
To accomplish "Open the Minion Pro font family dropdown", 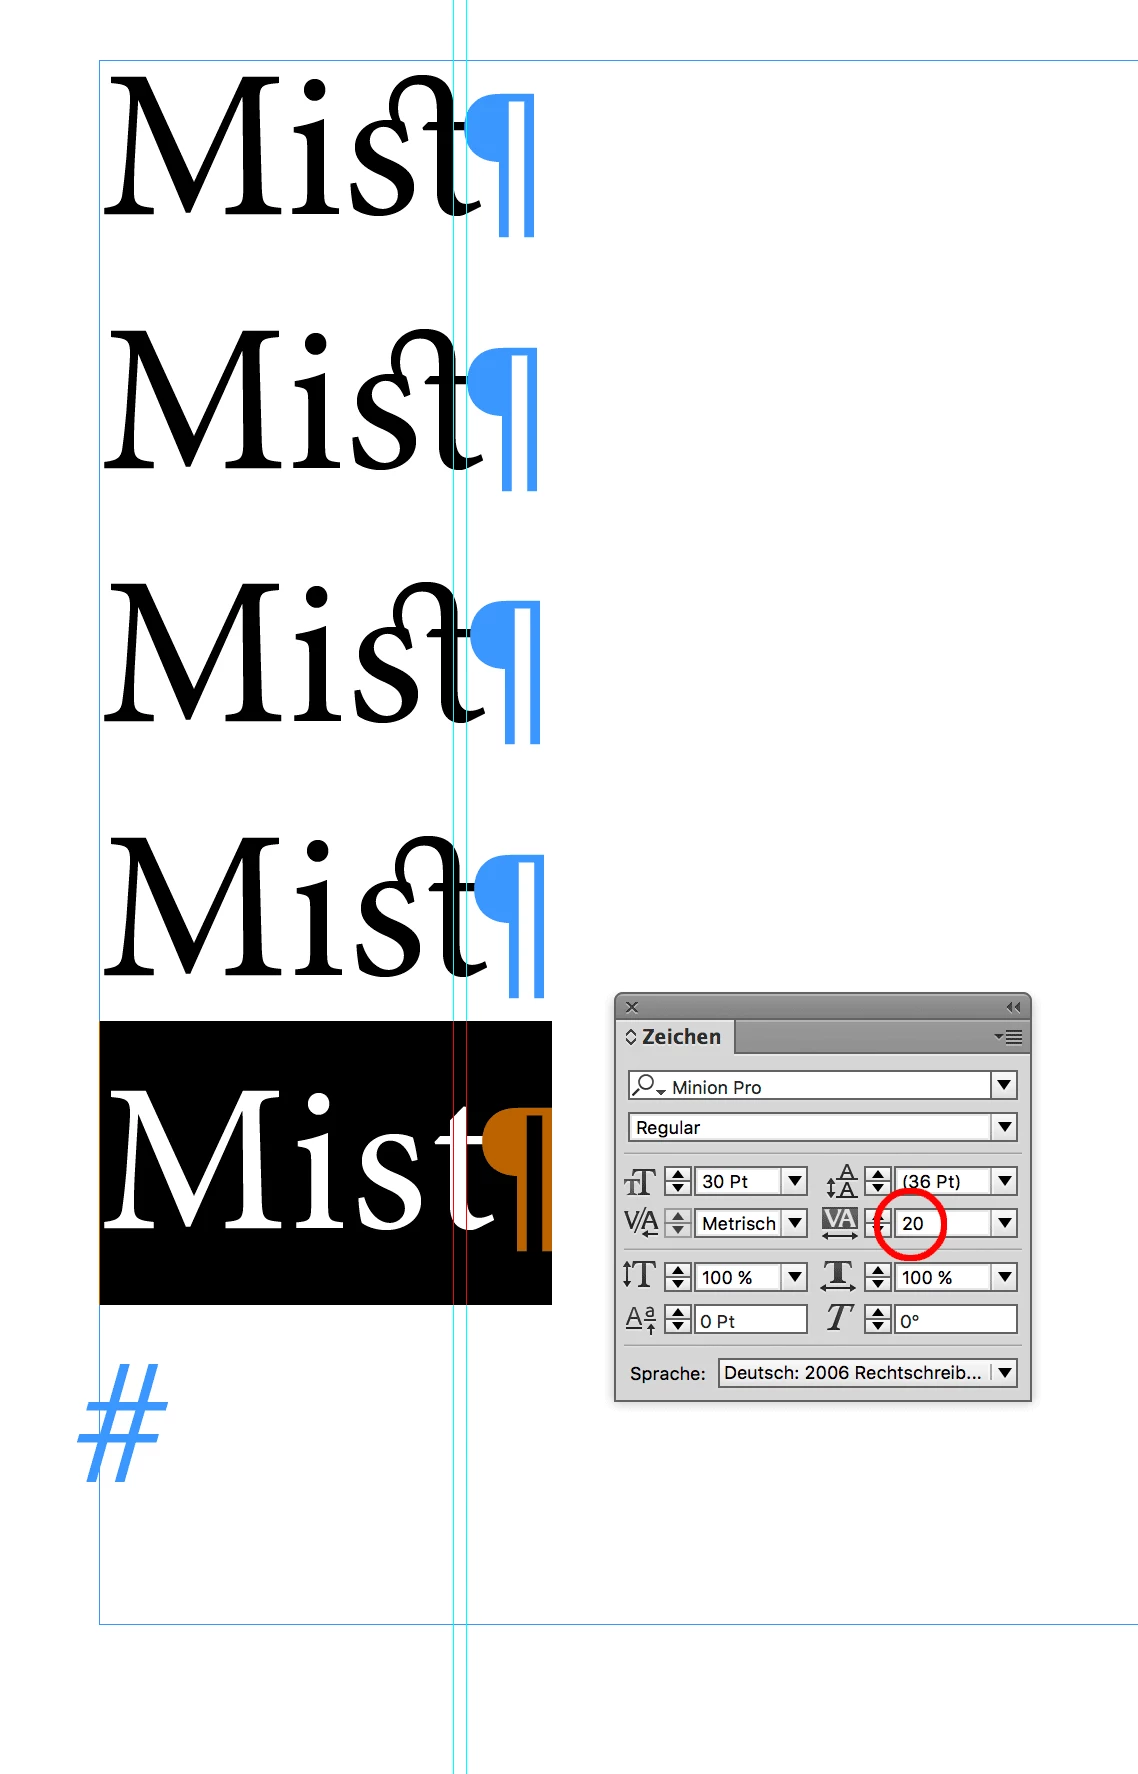I will coord(1004,1085).
